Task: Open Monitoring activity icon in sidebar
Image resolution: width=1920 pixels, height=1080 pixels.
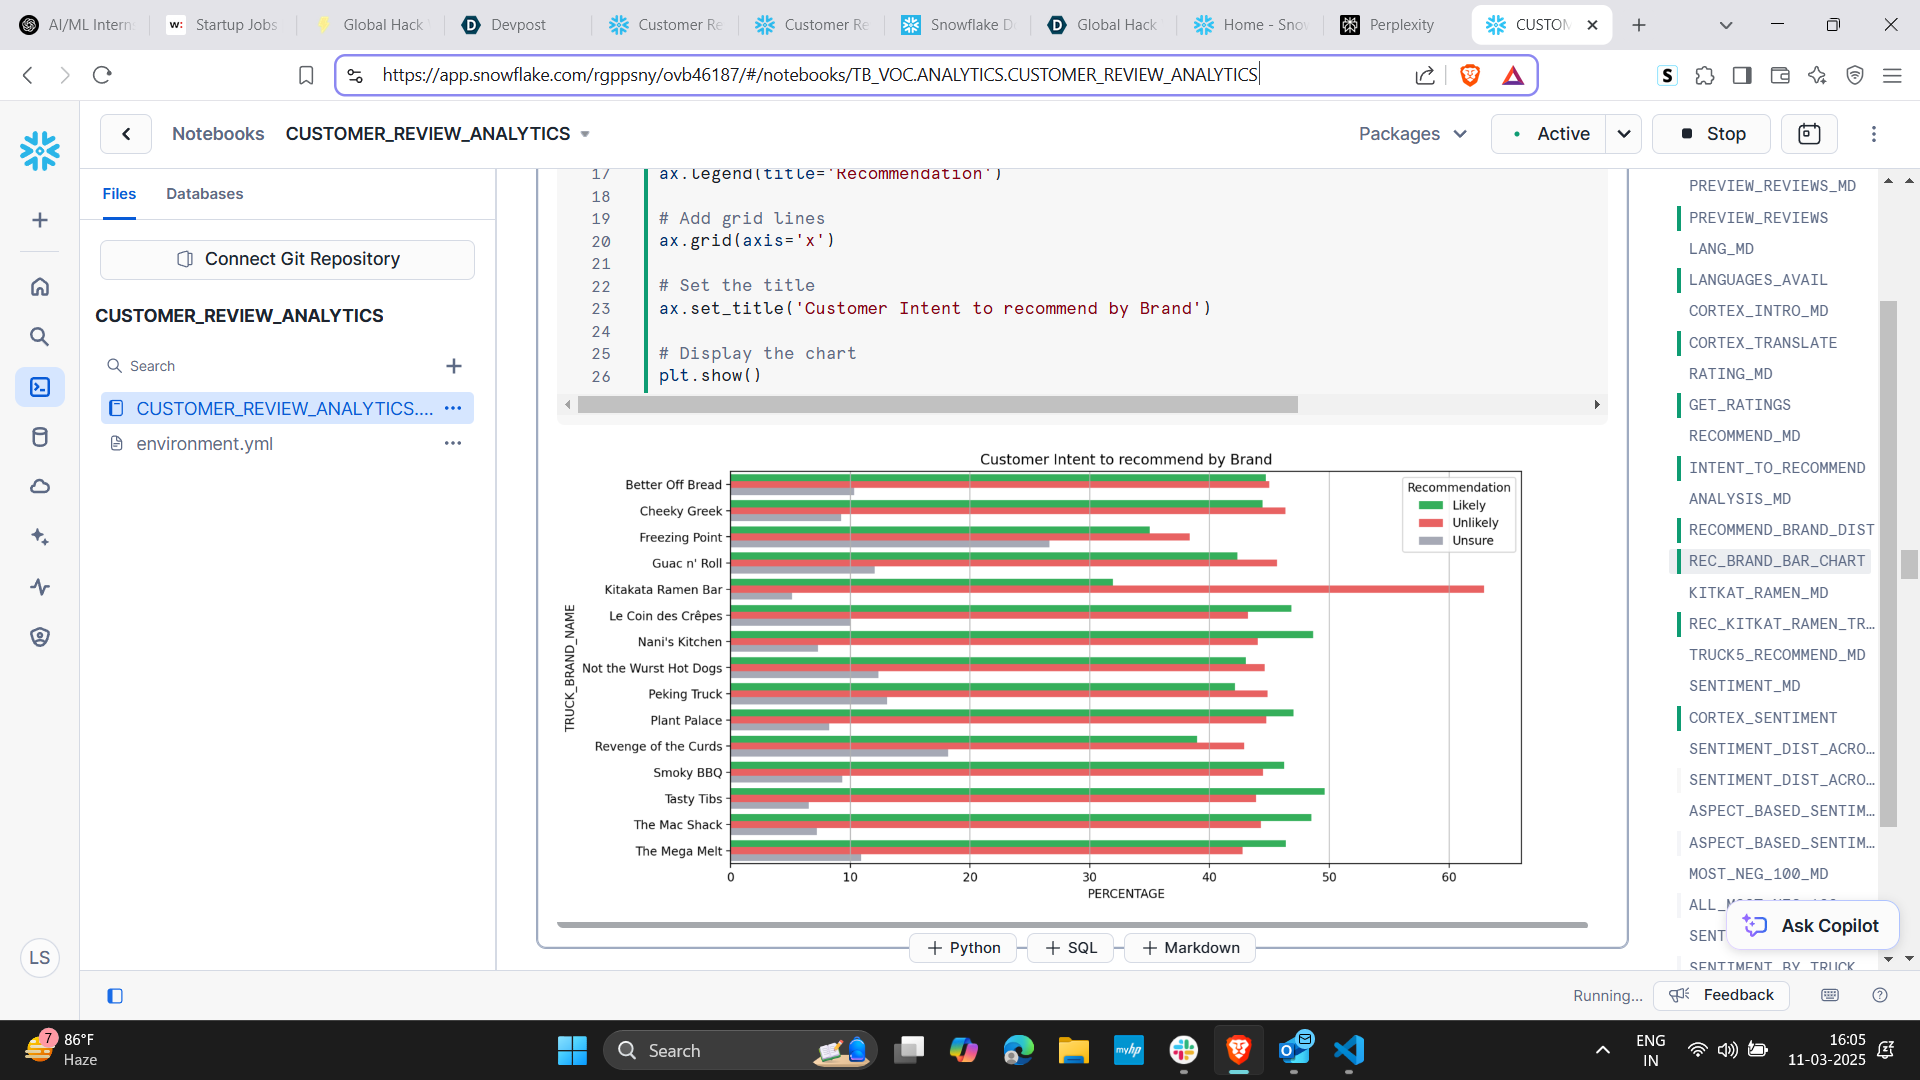Action: coord(40,587)
